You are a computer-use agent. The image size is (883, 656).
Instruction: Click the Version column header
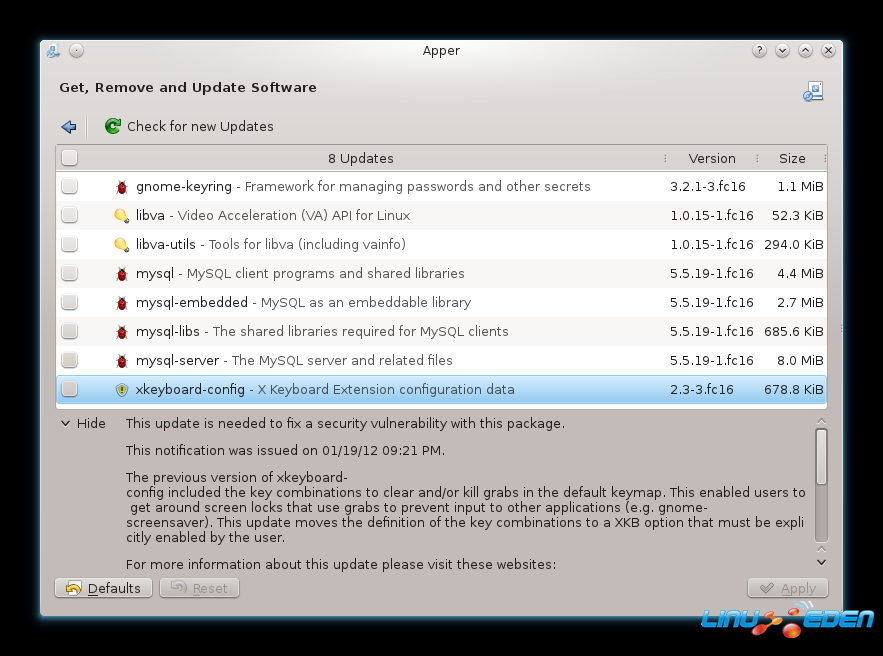711,159
